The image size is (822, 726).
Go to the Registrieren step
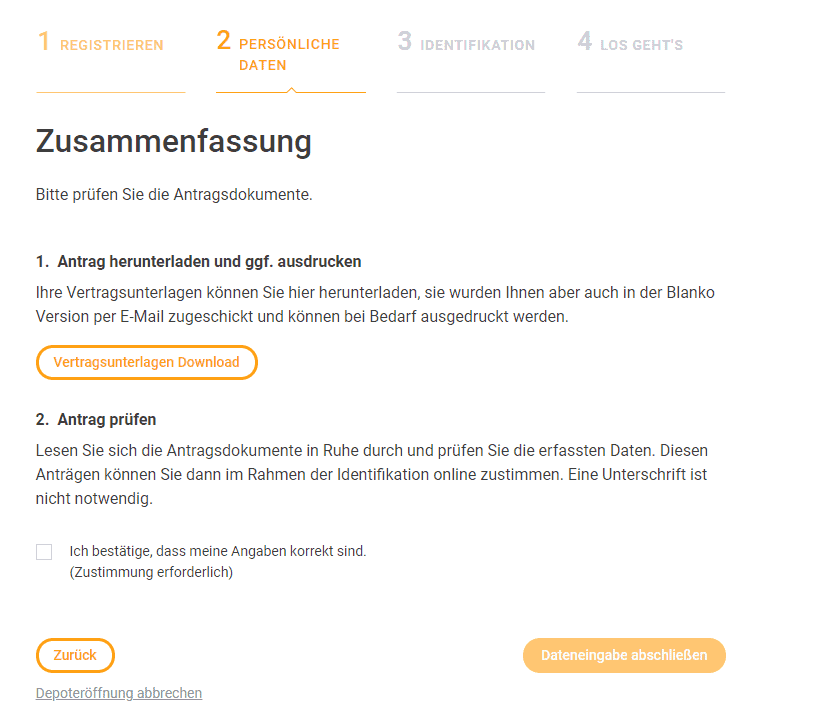112,46
